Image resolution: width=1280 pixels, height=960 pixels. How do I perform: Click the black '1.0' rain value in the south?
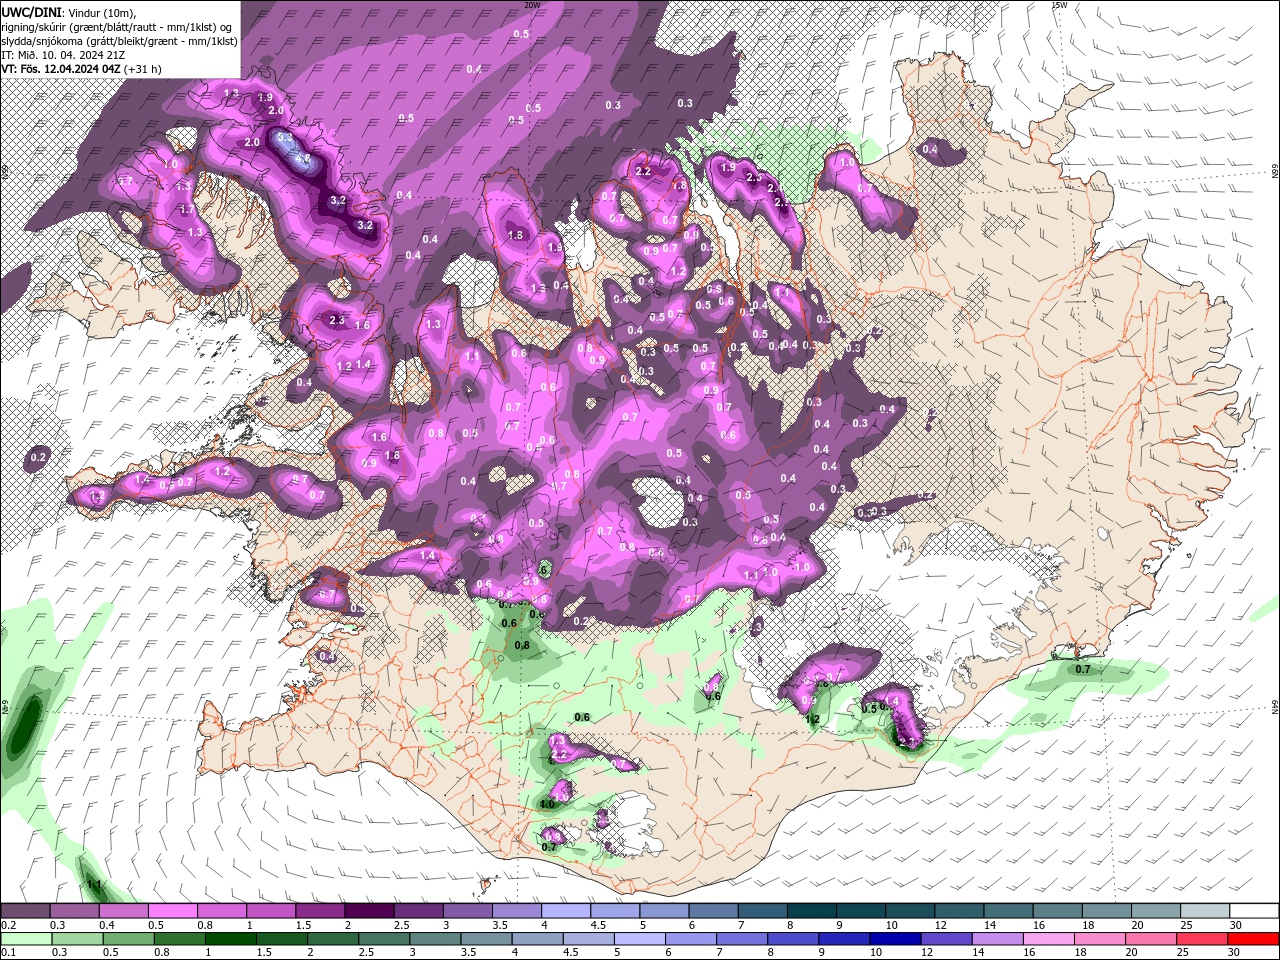point(547,804)
